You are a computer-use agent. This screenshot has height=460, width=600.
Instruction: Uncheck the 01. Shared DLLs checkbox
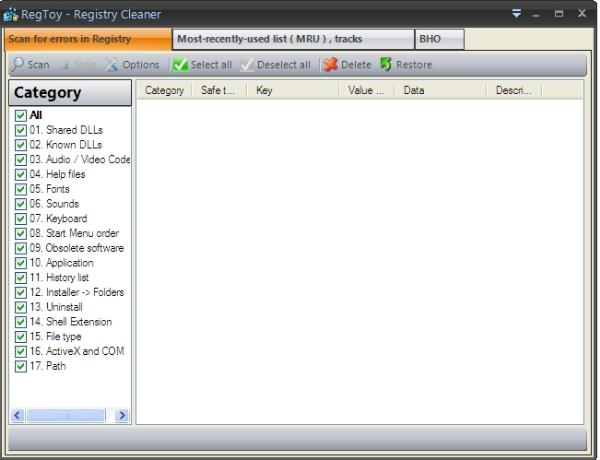(x=21, y=130)
